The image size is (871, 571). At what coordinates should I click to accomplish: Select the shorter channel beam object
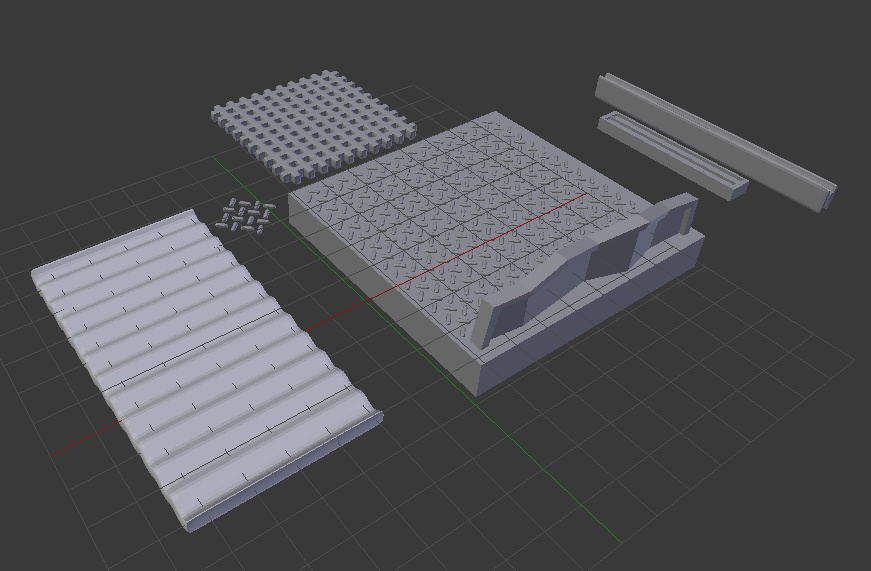[672, 155]
